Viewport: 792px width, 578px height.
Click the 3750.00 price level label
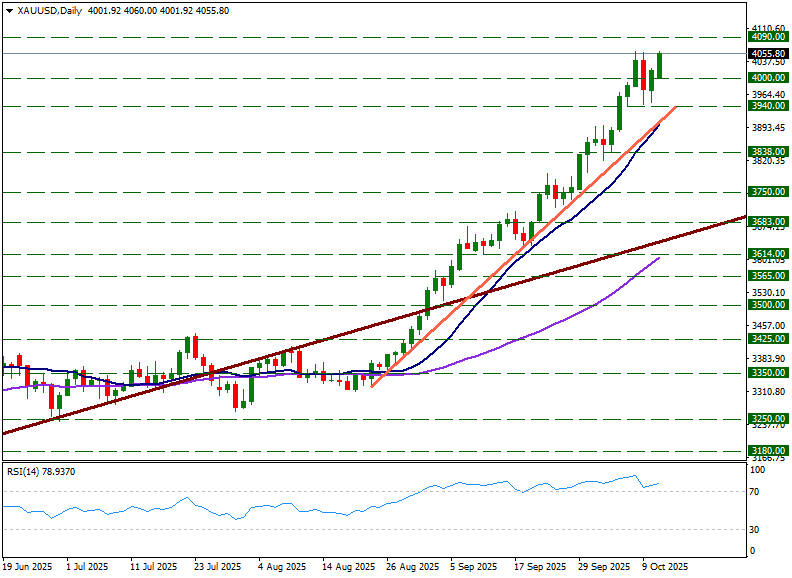tap(767, 191)
